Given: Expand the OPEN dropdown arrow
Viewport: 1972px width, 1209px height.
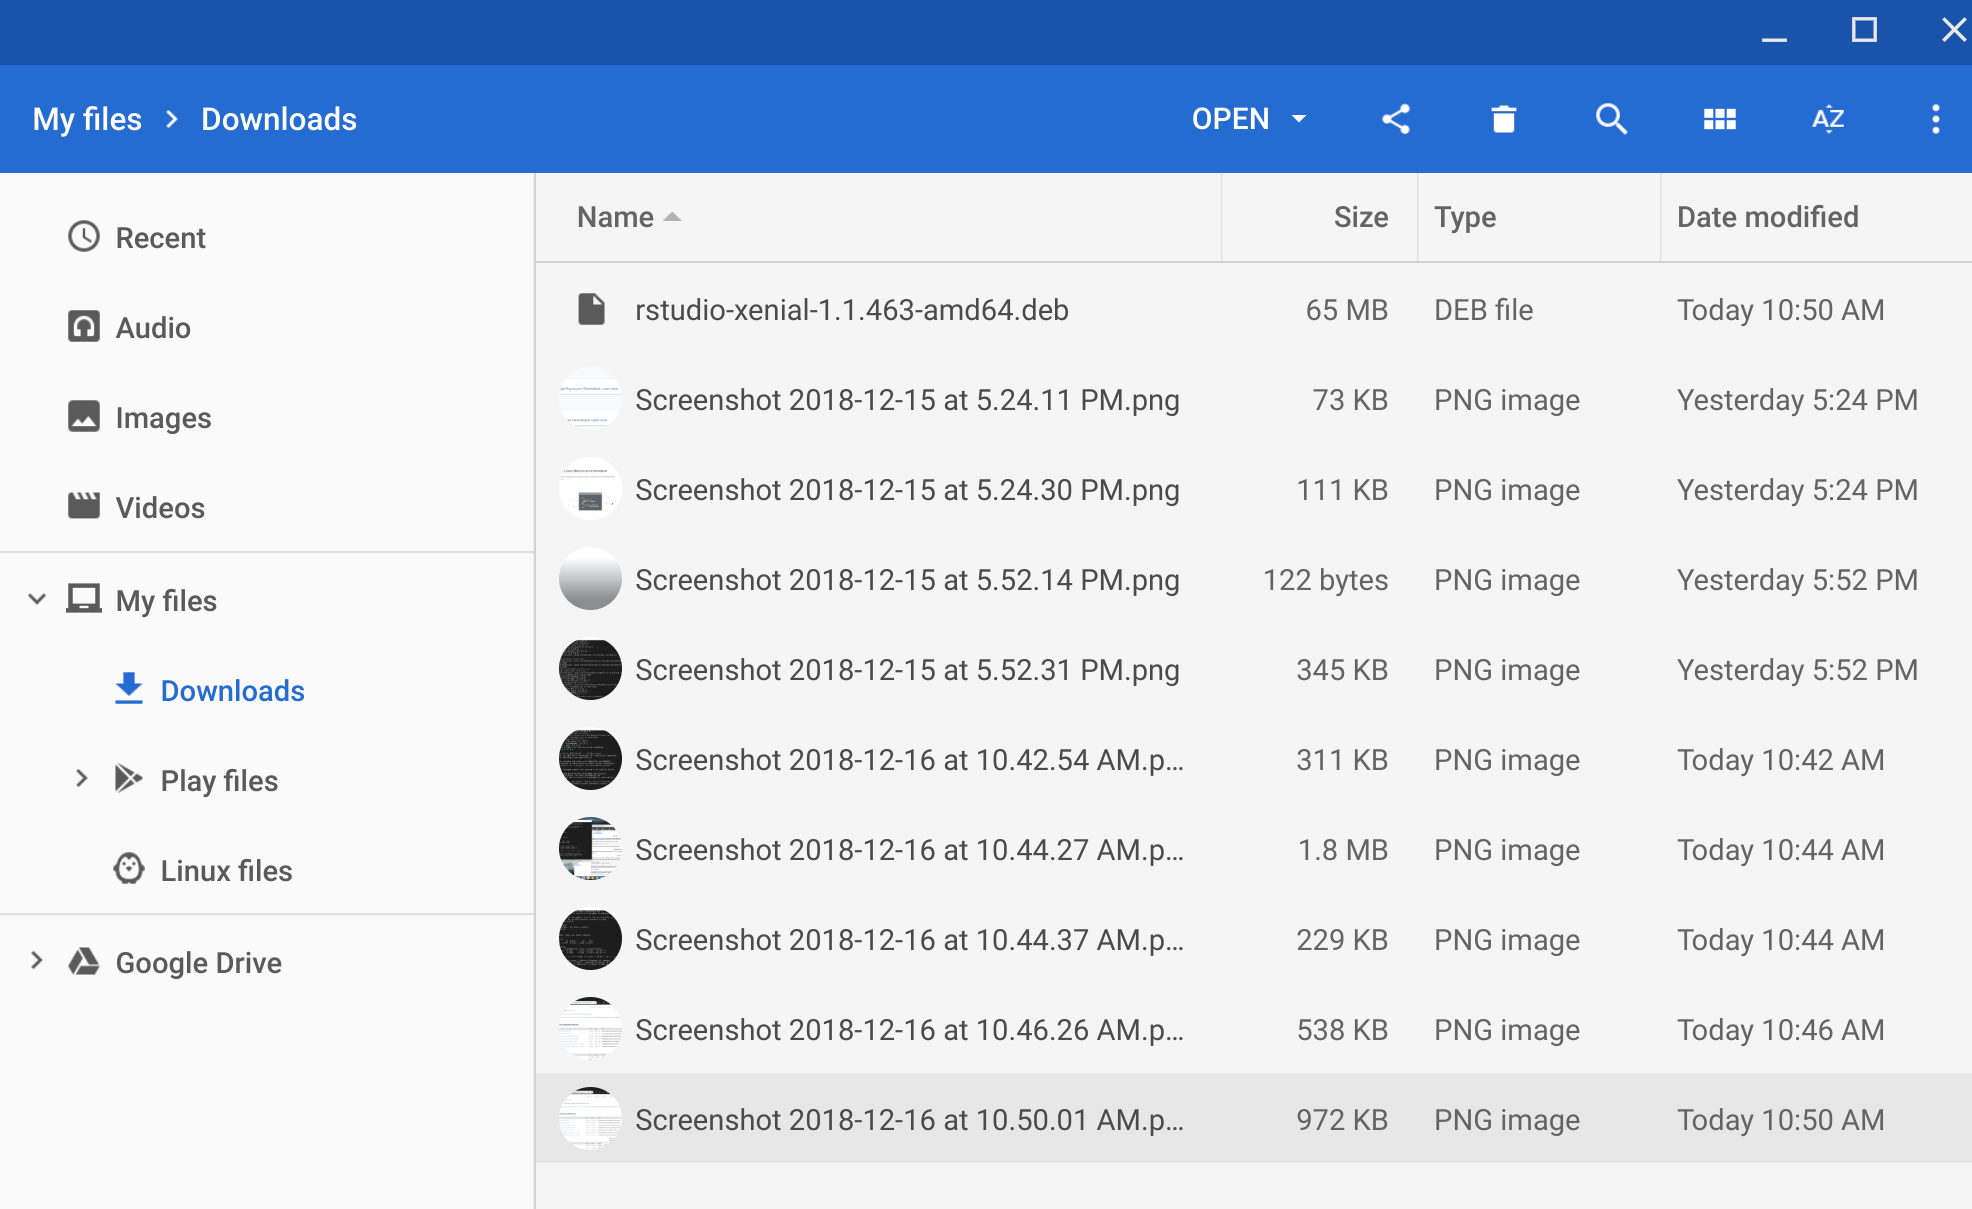Looking at the screenshot, I should [1299, 119].
